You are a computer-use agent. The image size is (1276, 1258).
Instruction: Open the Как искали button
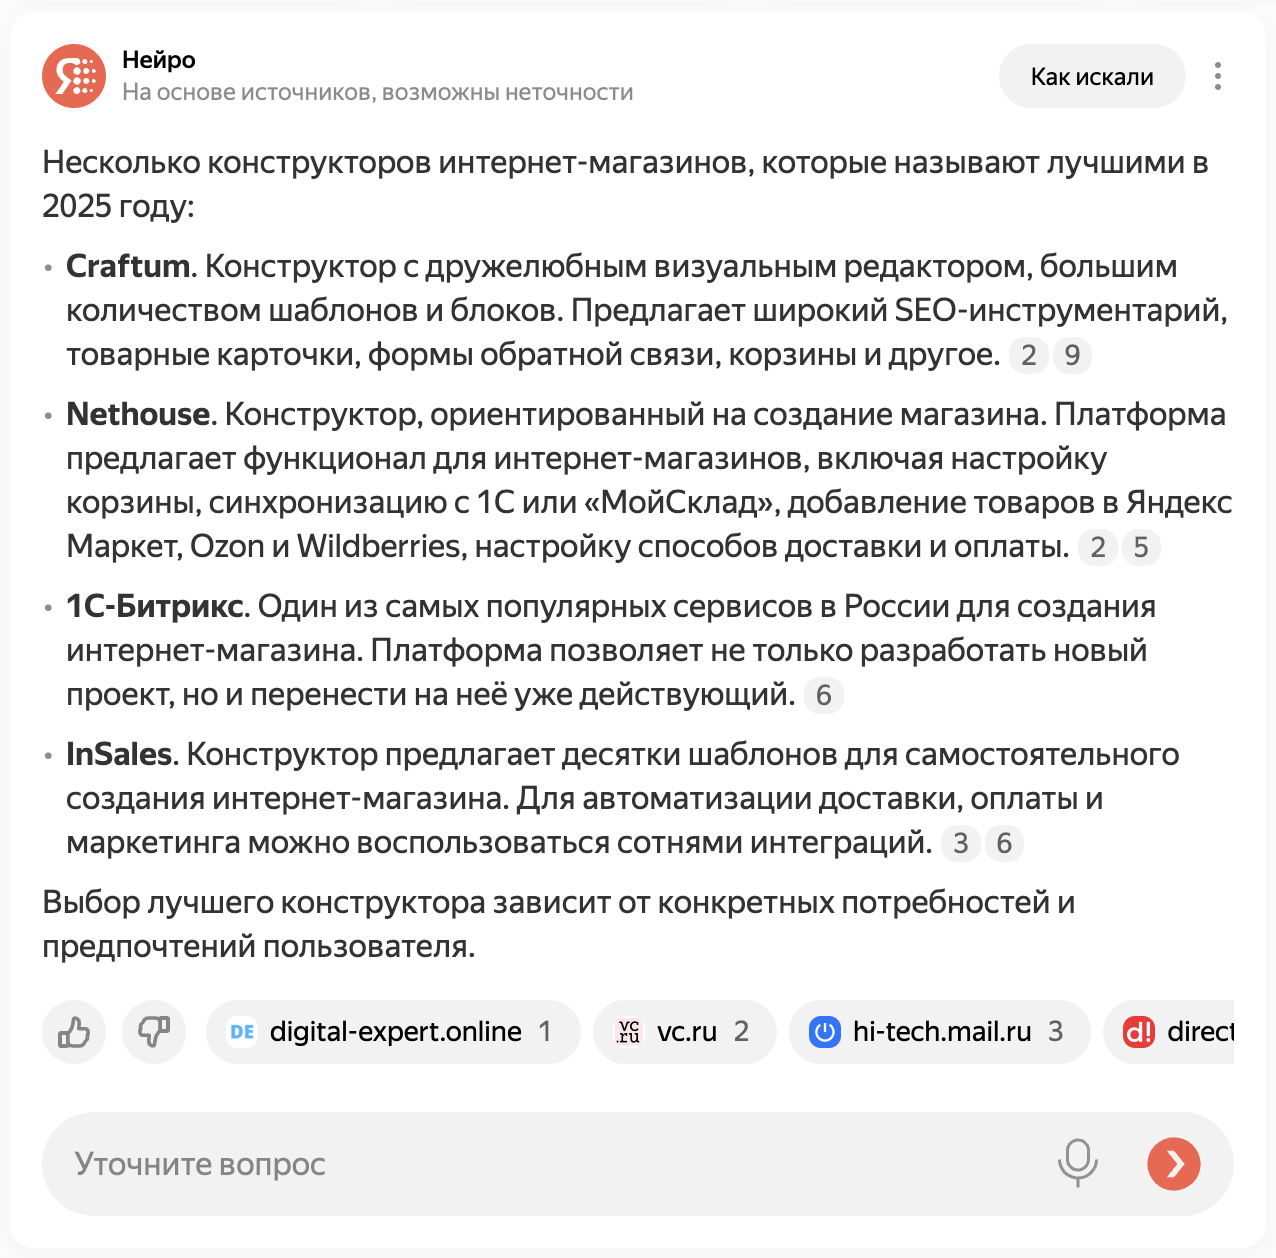[1092, 76]
